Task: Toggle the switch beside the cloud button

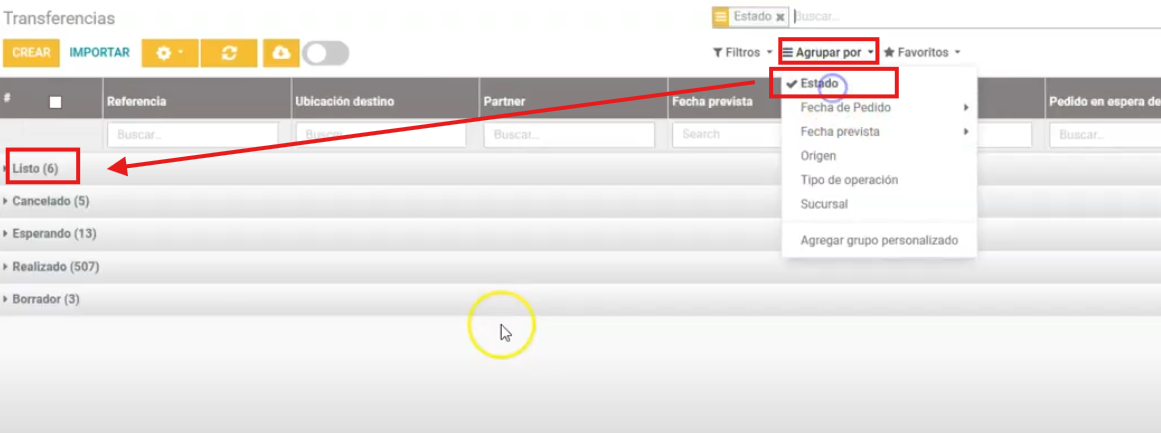Action: [x=326, y=53]
